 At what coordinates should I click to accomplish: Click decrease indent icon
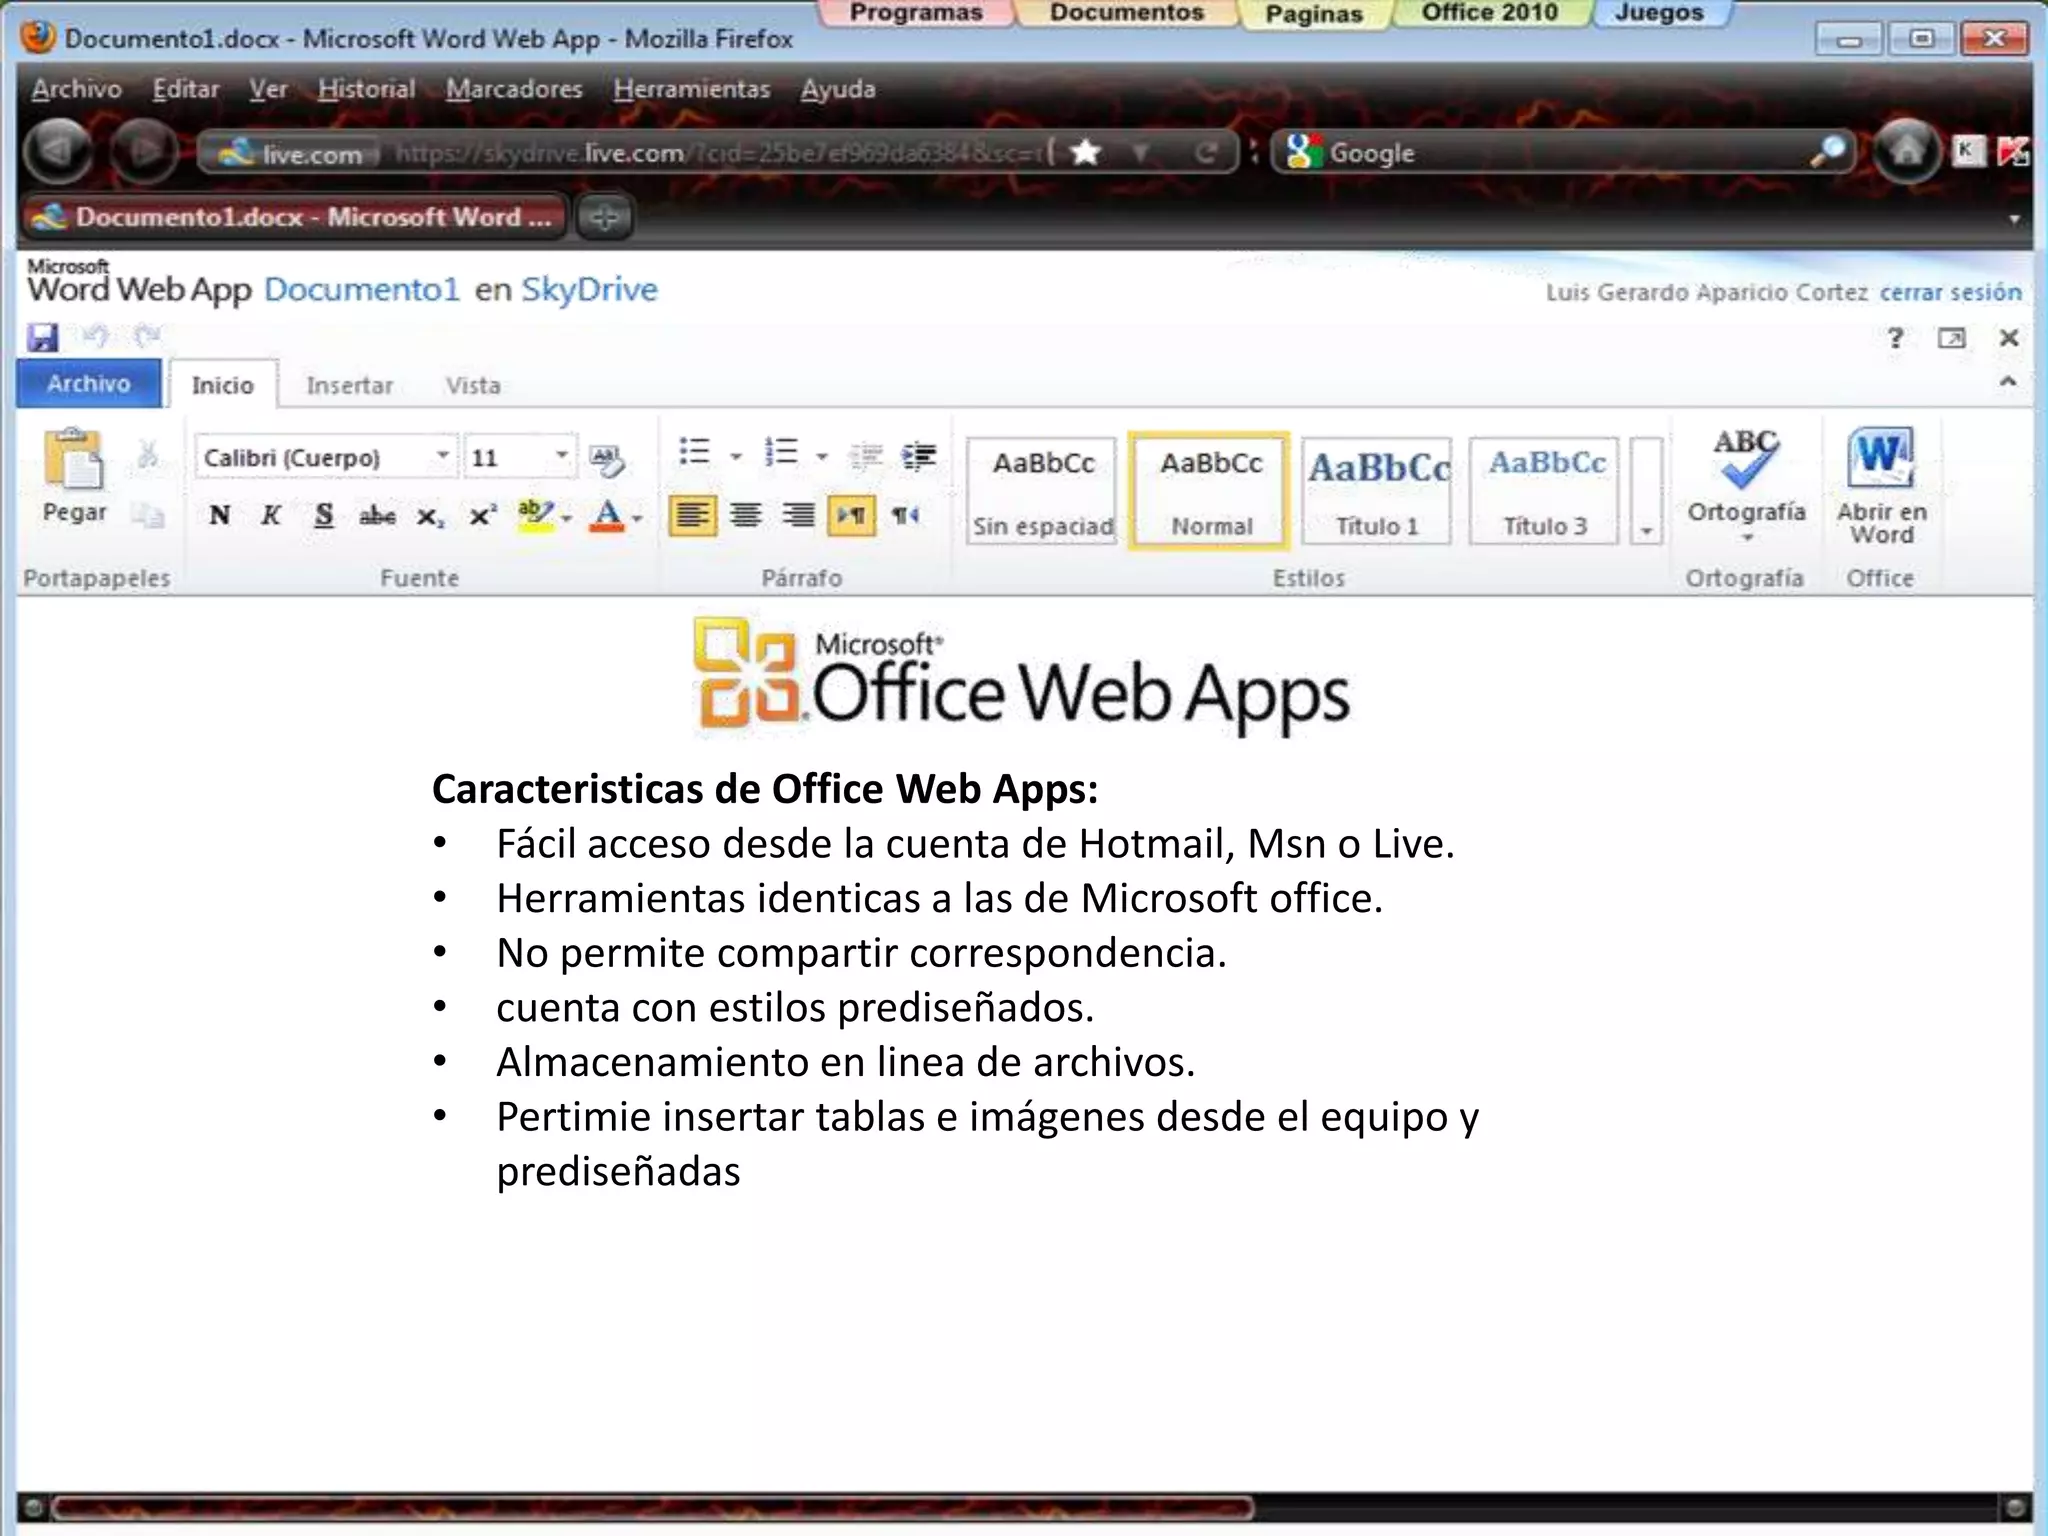click(x=866, y=456)
